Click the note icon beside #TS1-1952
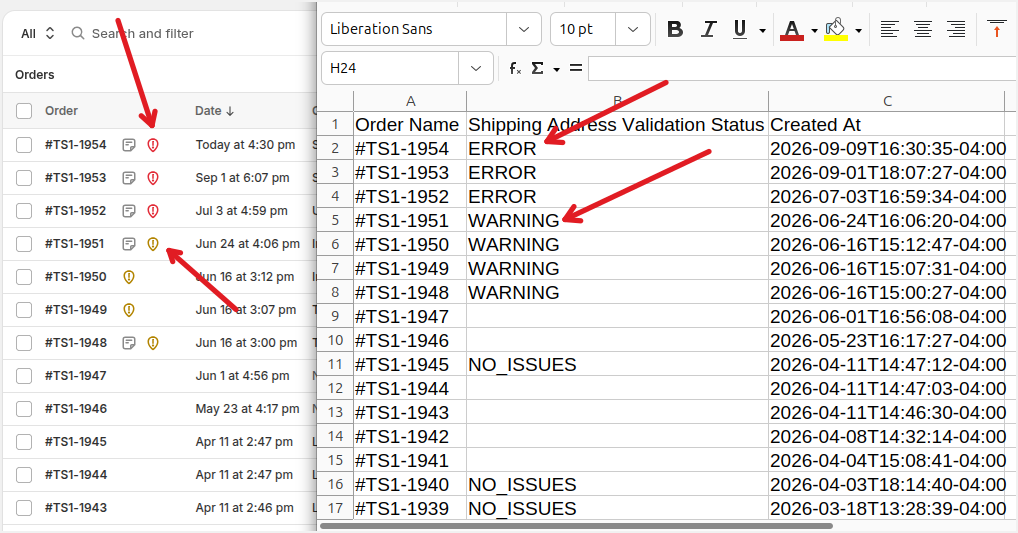Viewport: 1018px width, 533px height. [129, 211]
